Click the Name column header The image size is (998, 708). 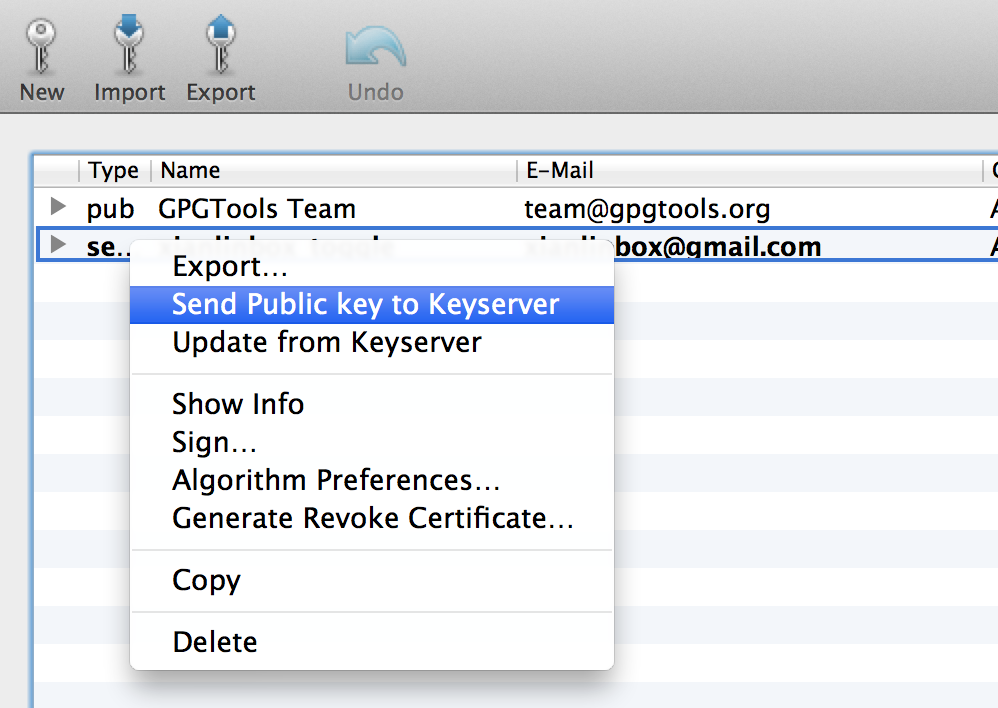[190, 171]
